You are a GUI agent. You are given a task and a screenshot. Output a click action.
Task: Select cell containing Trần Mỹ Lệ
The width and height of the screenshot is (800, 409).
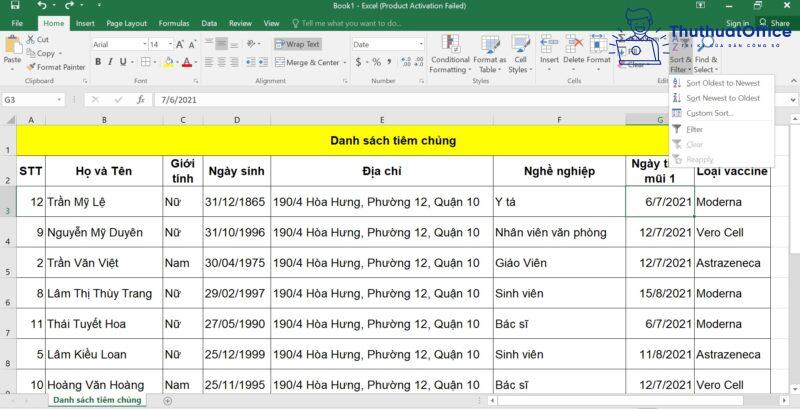[104, 202]
